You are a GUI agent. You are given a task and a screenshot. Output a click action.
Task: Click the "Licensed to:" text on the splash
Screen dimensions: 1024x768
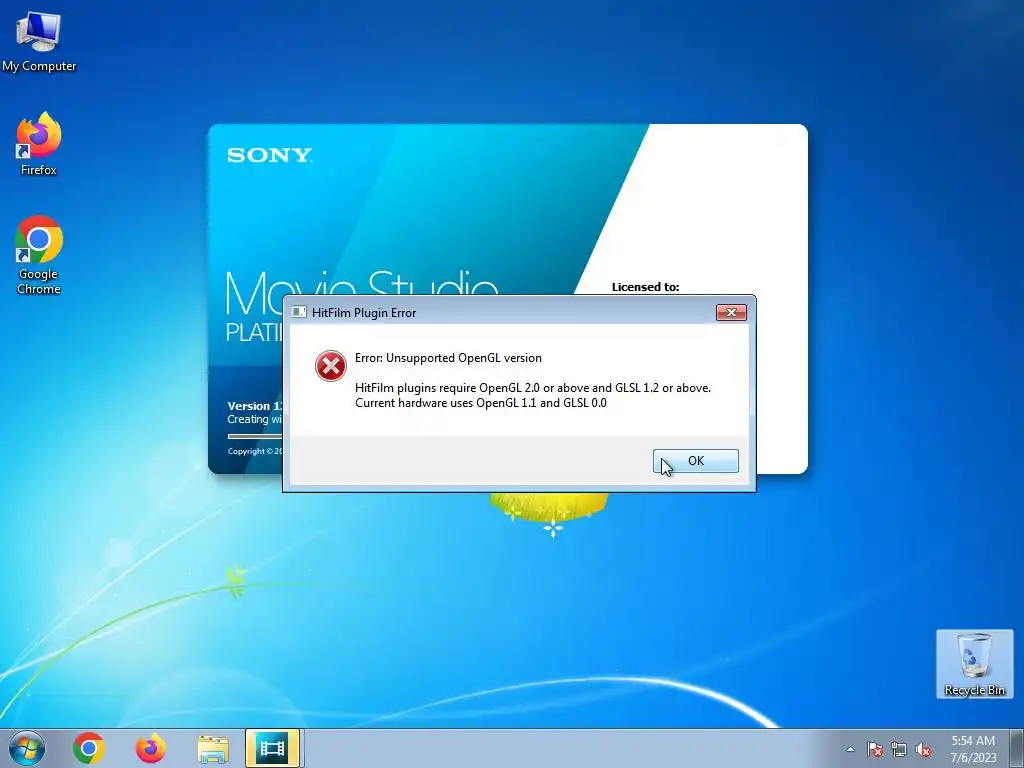(645, 287)
